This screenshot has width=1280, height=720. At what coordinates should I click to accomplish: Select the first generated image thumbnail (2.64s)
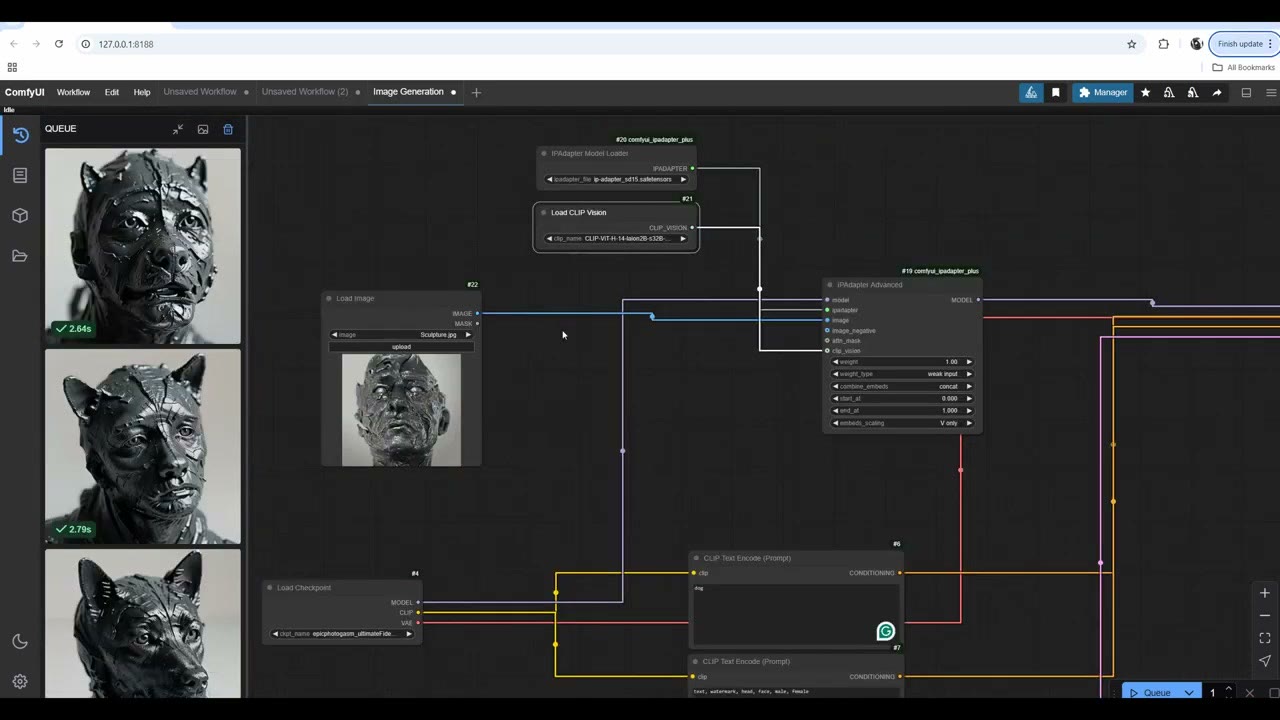143,246
